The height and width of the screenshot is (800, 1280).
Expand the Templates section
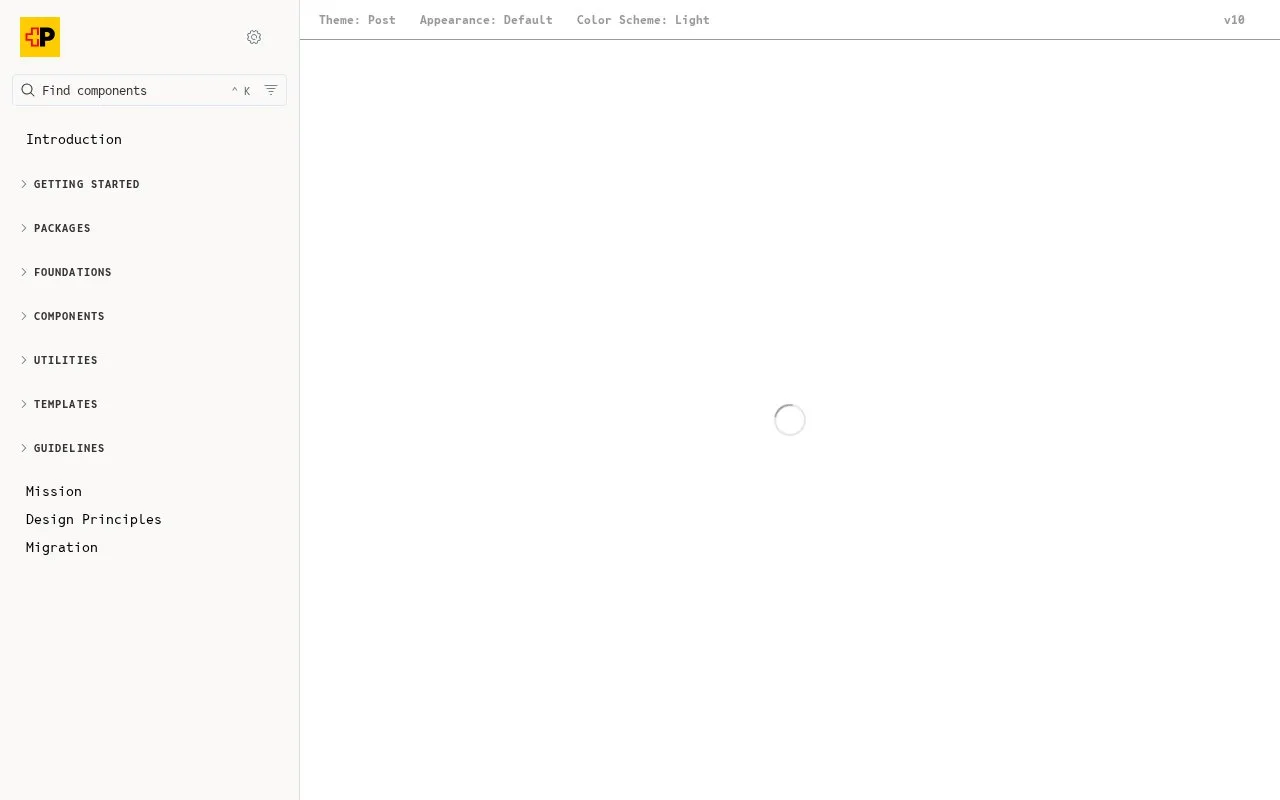pyautogui.click(x=59, y=404)
